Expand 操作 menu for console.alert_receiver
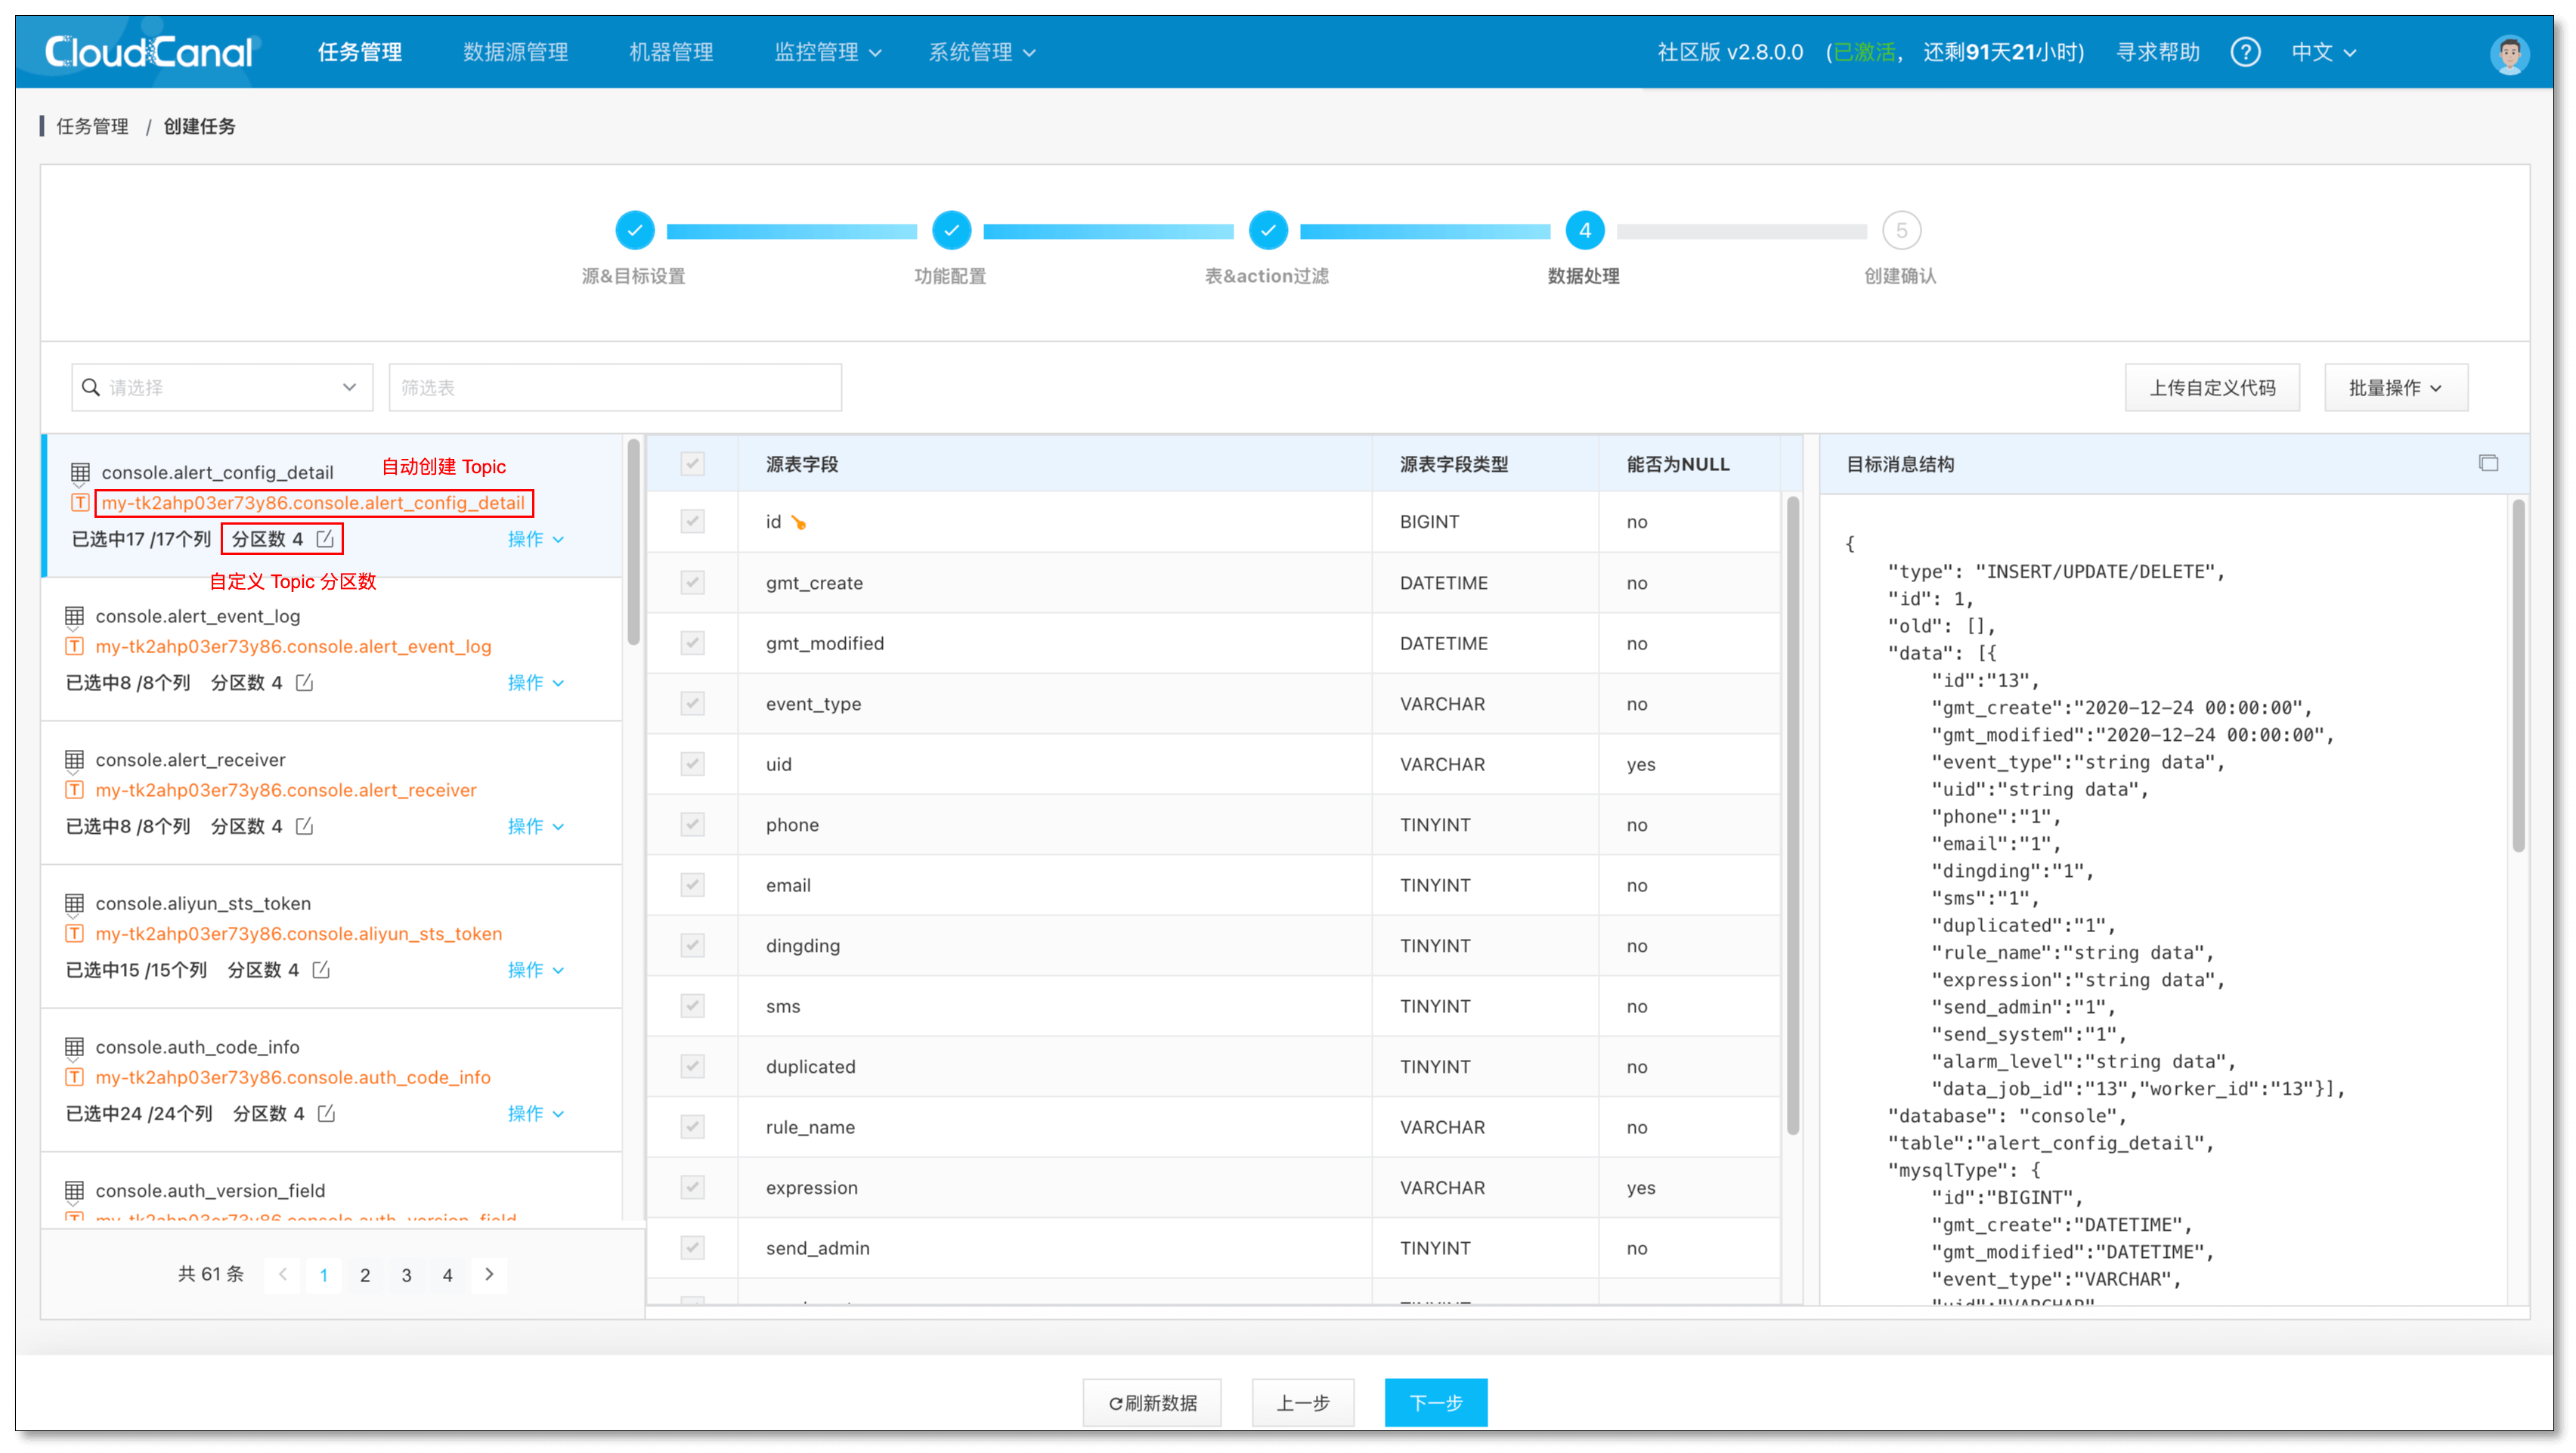The image size is (2576, 1453). click(535, 826)
